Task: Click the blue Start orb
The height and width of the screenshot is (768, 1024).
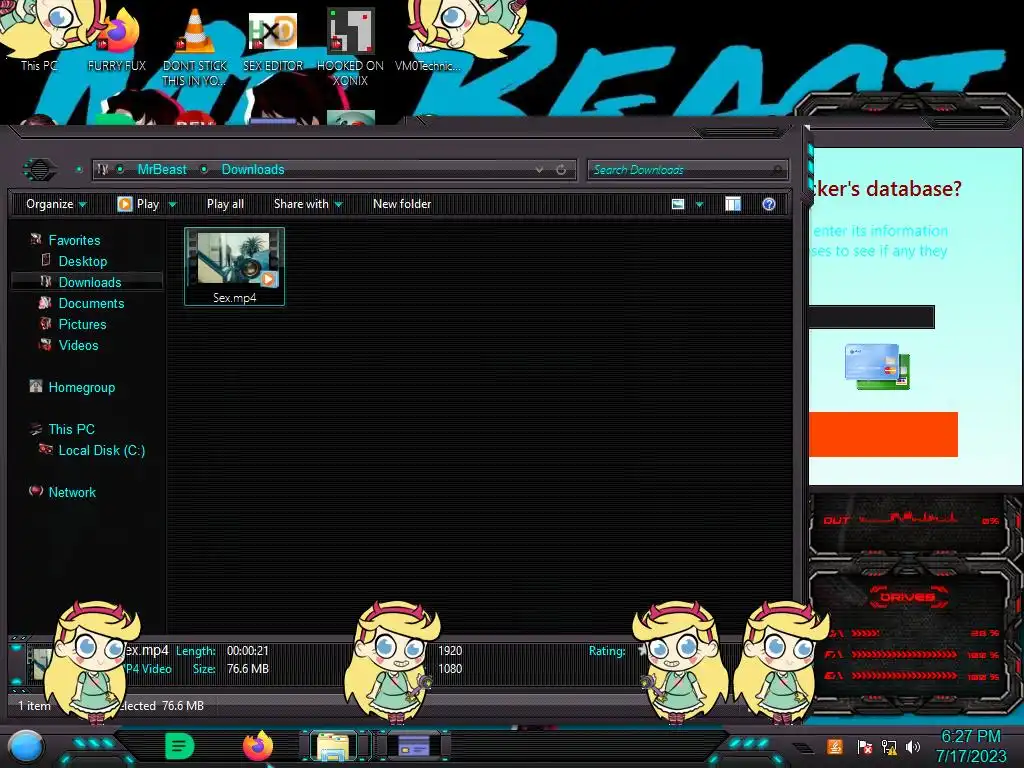Action: 26,747
